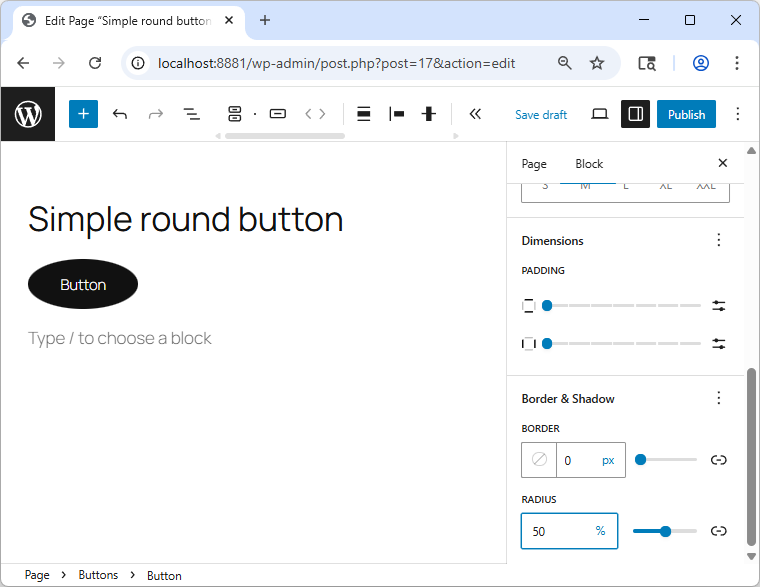Click the page title Simple round button
The width and height of the screenshot is (760, 587).
coord(186,220)
